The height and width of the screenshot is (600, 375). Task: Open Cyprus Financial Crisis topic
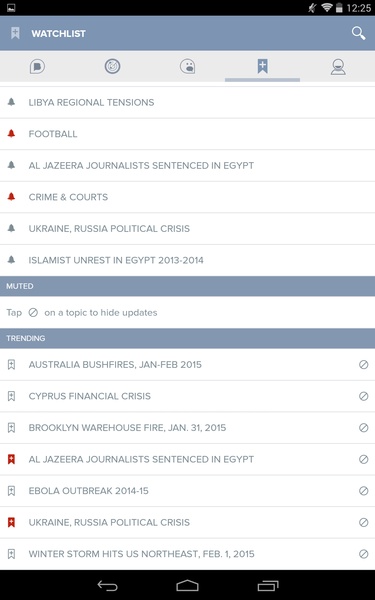coord(188,396)
